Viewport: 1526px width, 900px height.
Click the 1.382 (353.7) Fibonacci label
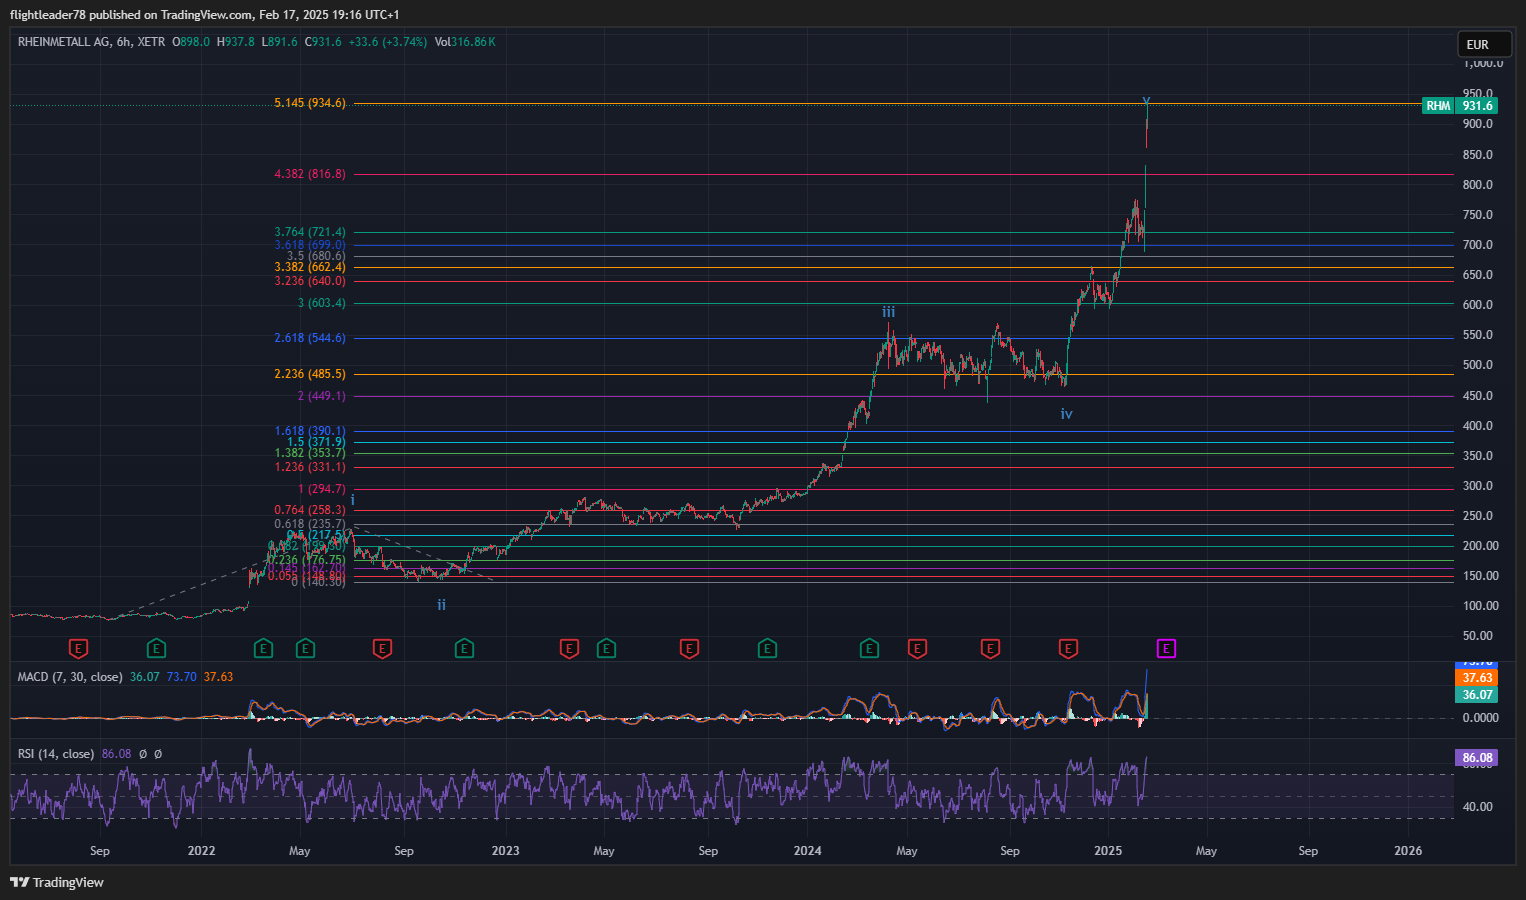pos(310,453)
